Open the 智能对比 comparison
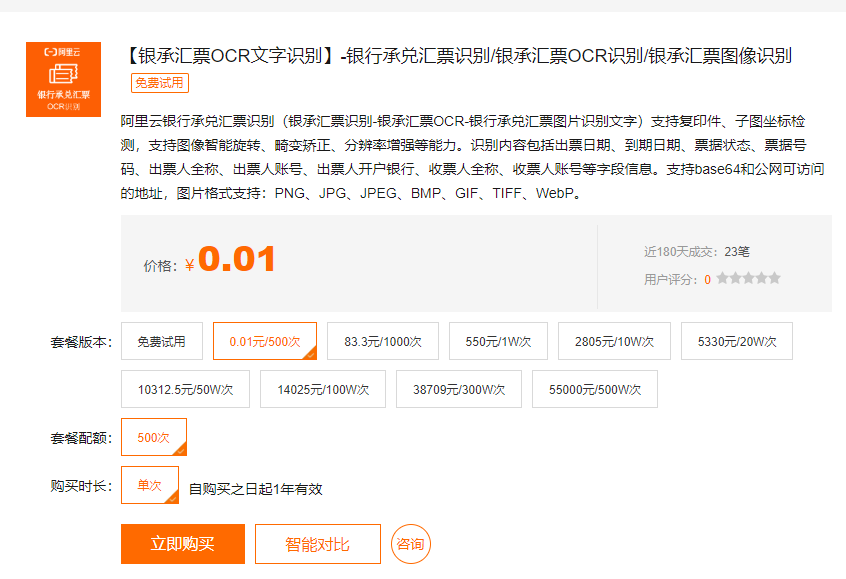The width and height of the screenshot is (846, 579). (x=318, y=544)
